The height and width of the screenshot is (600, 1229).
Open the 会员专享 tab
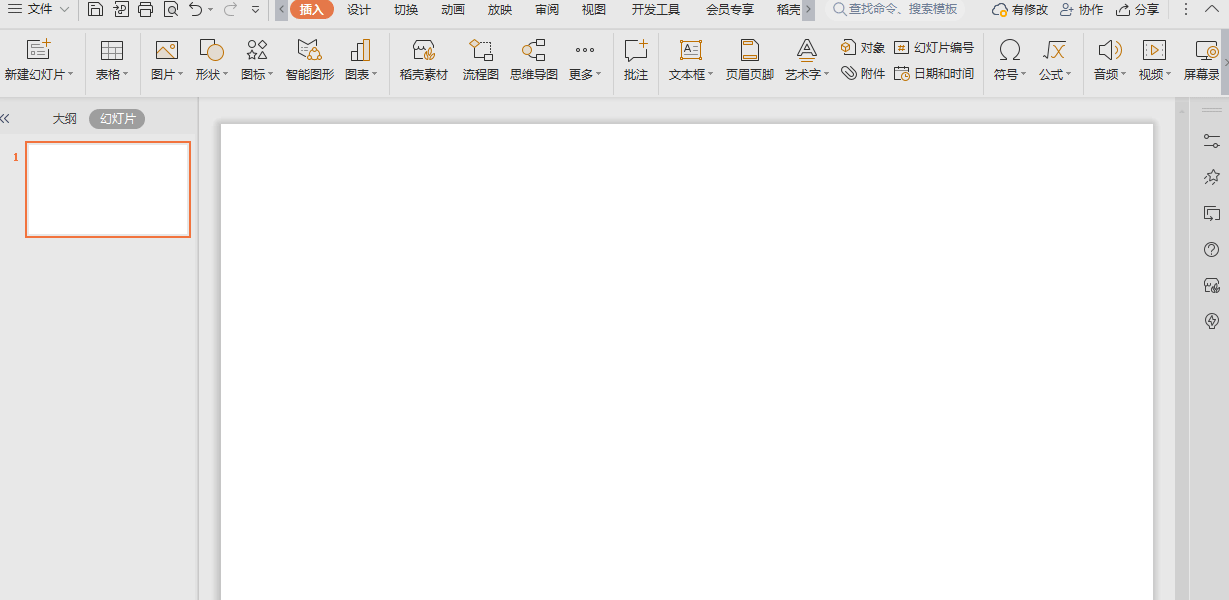coord(730,10)
